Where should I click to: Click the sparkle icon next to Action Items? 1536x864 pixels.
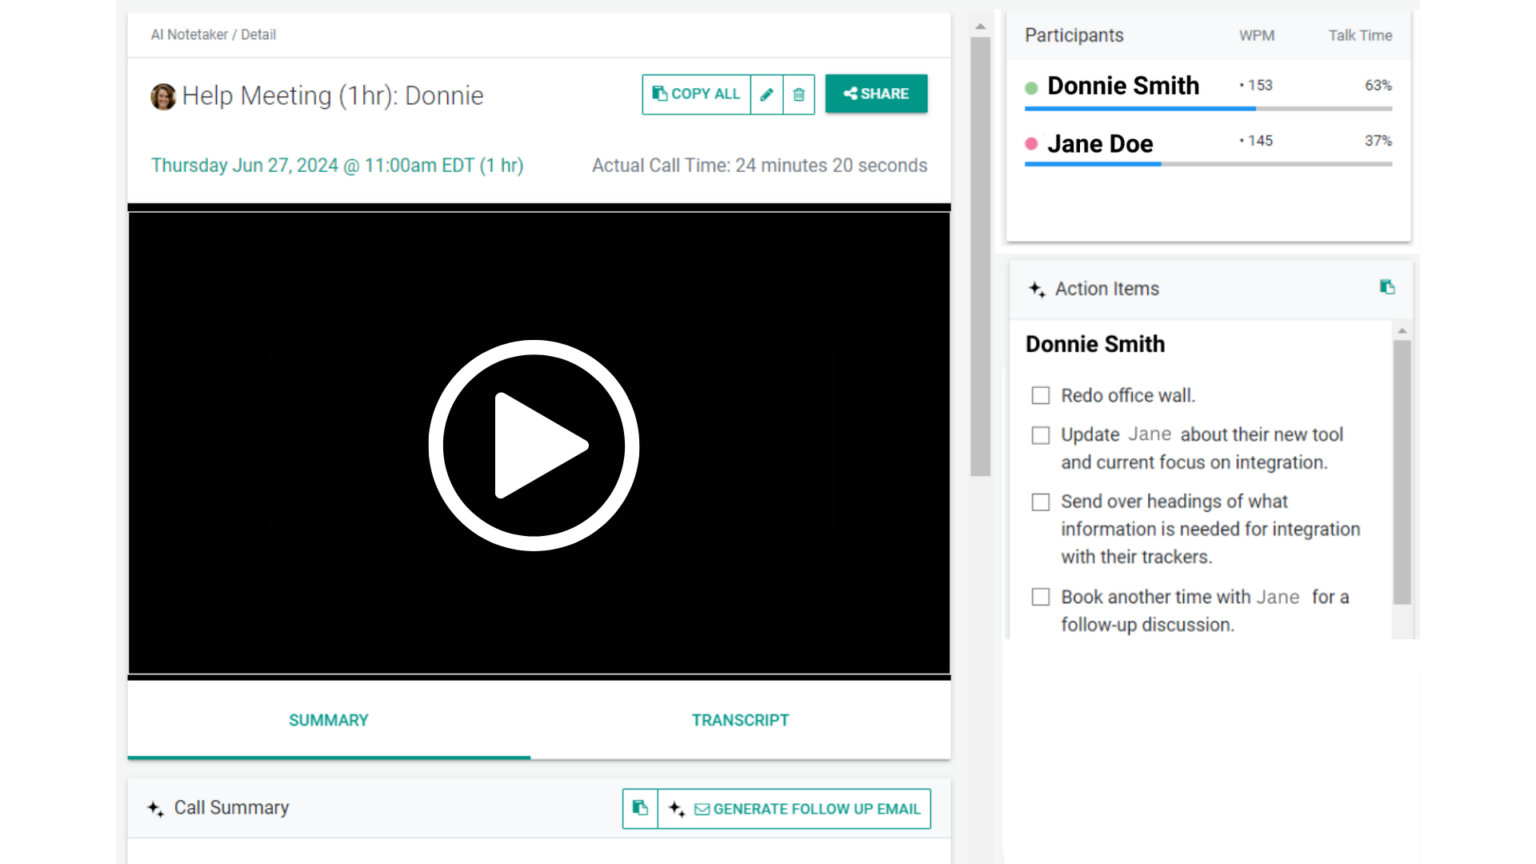point(1037,289)
